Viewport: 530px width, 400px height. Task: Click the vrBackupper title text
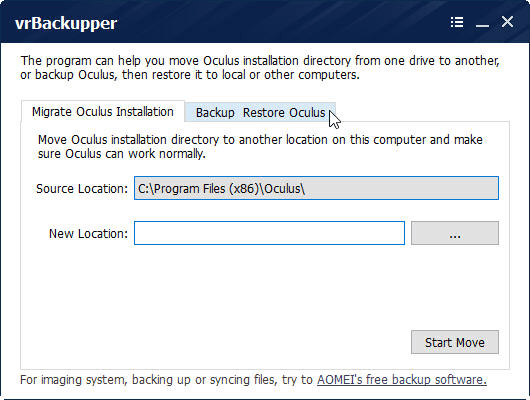click(x=66, y=24)
